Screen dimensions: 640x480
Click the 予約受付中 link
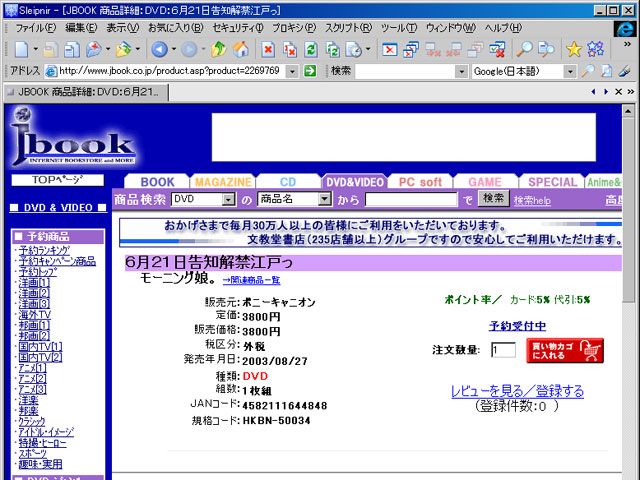click(x=517, y=326)
